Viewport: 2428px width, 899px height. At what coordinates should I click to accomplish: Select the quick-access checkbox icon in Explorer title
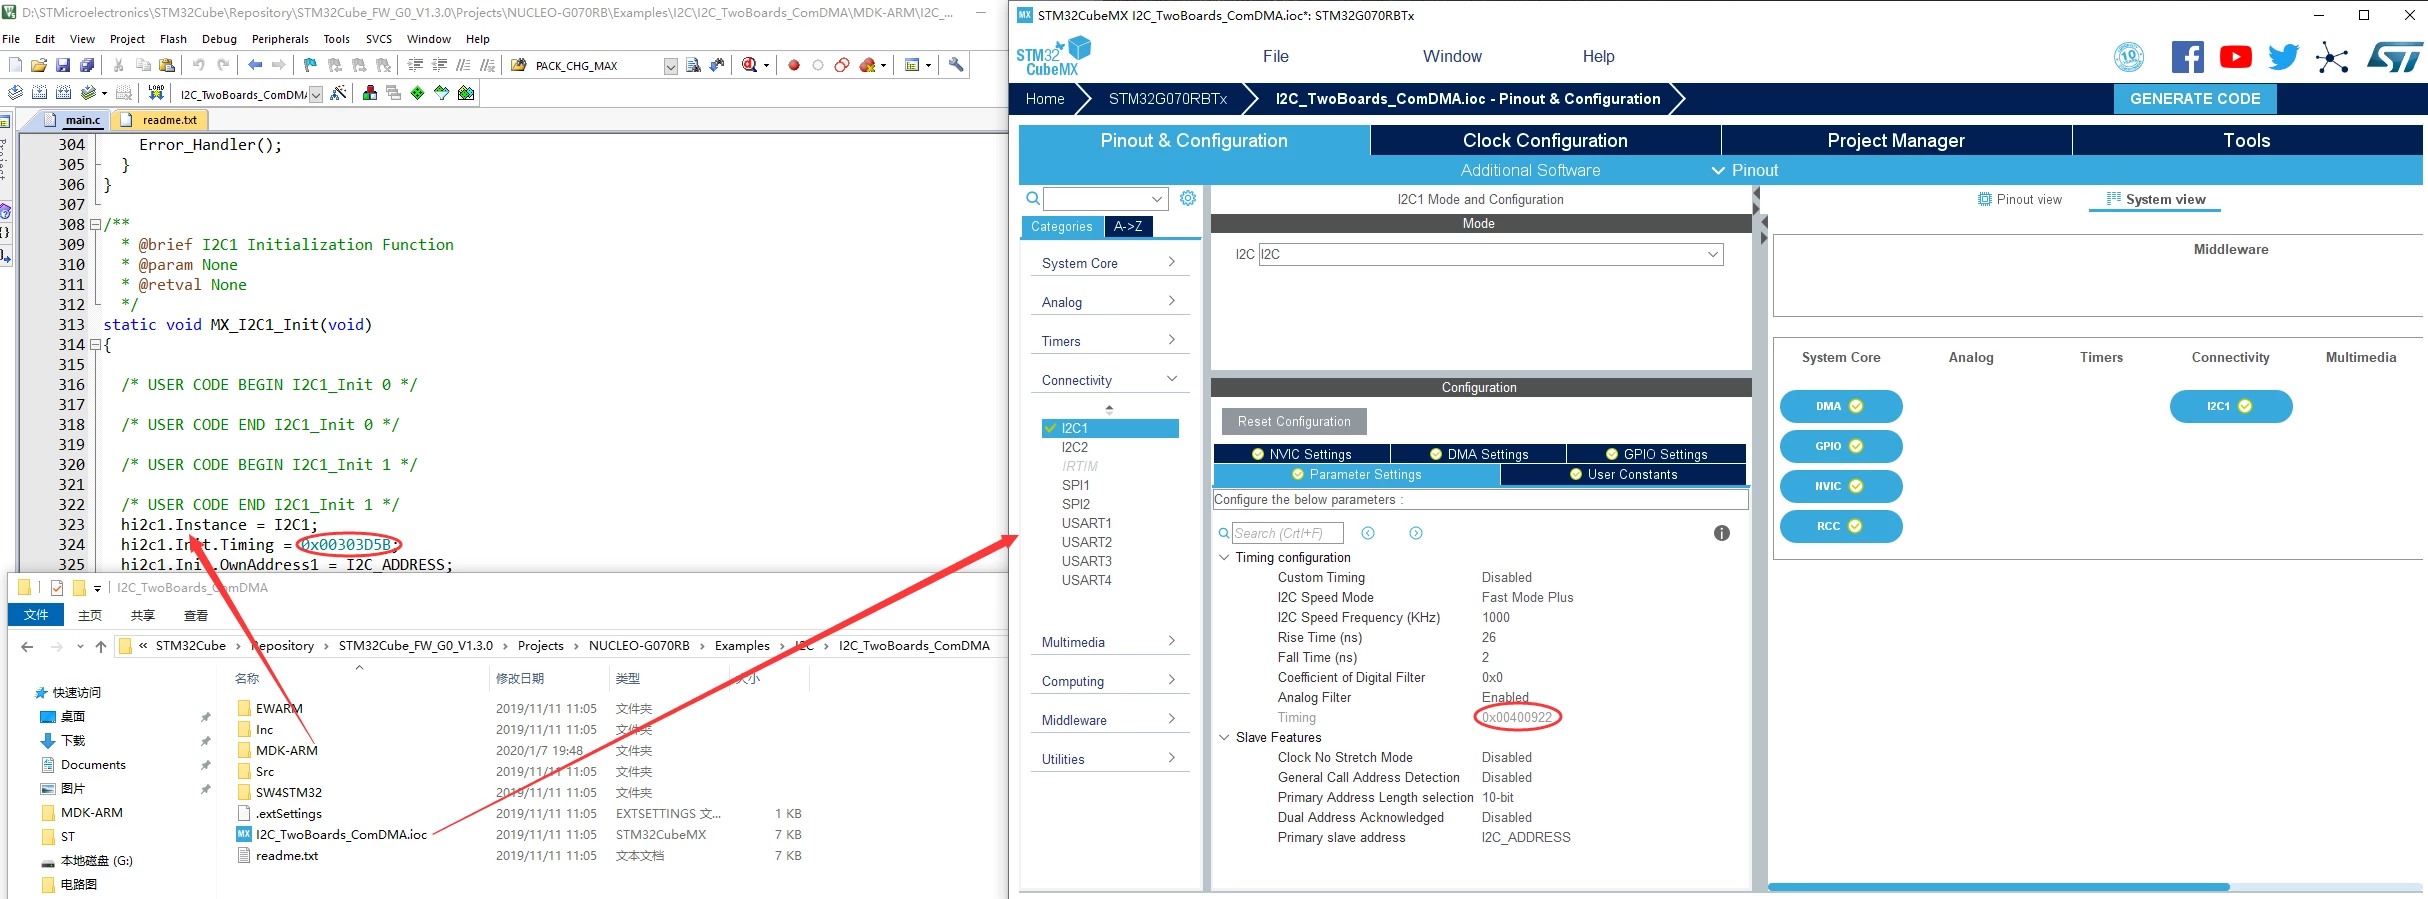click(57, 588)
